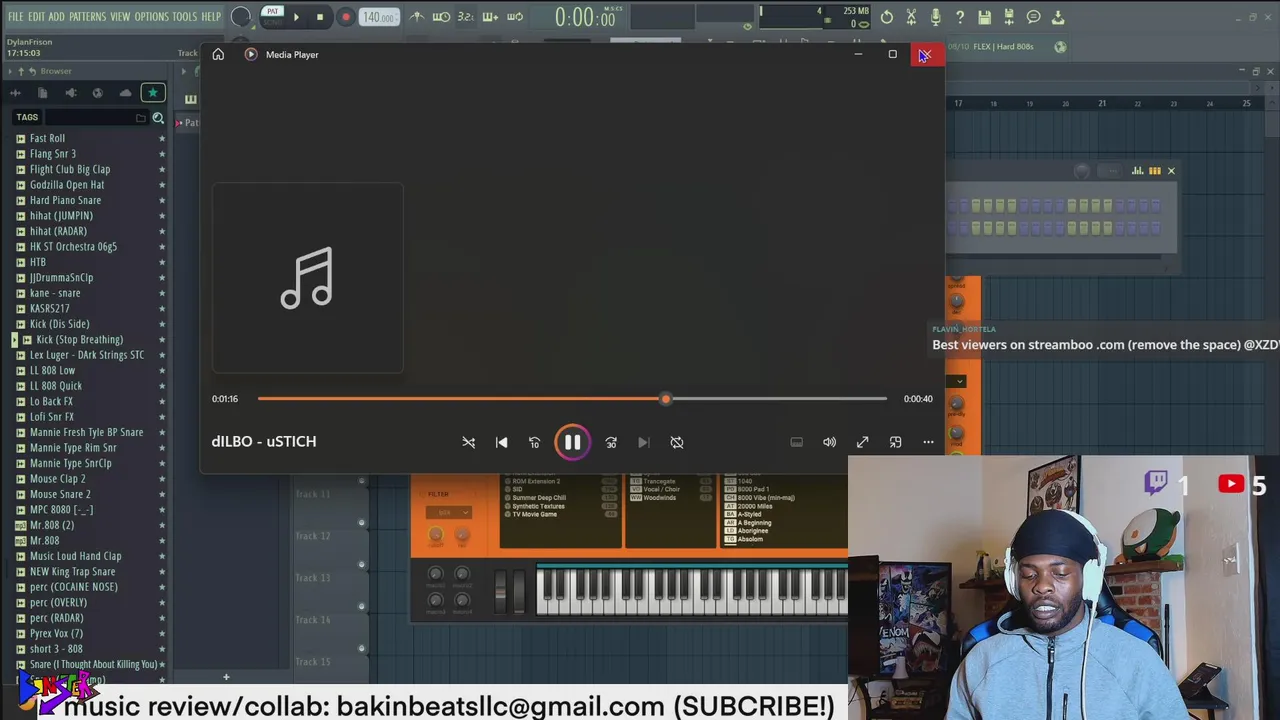Unstar the 'Flight Club Big Clap' favorite
Image resolution: width=1280 pixels, height=720 pixels.
[162, 169]
